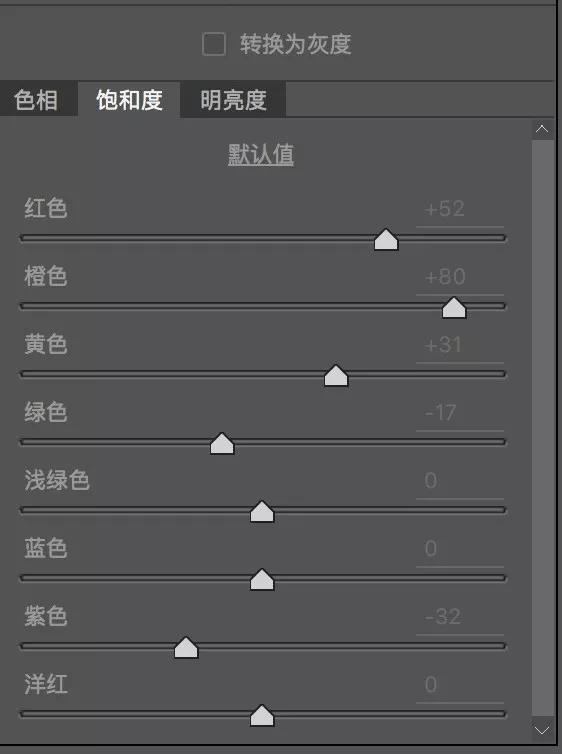562x754 pixels.
Task: Enable the 转换为灰度 checkbox
Action: (x=214, y=44)
